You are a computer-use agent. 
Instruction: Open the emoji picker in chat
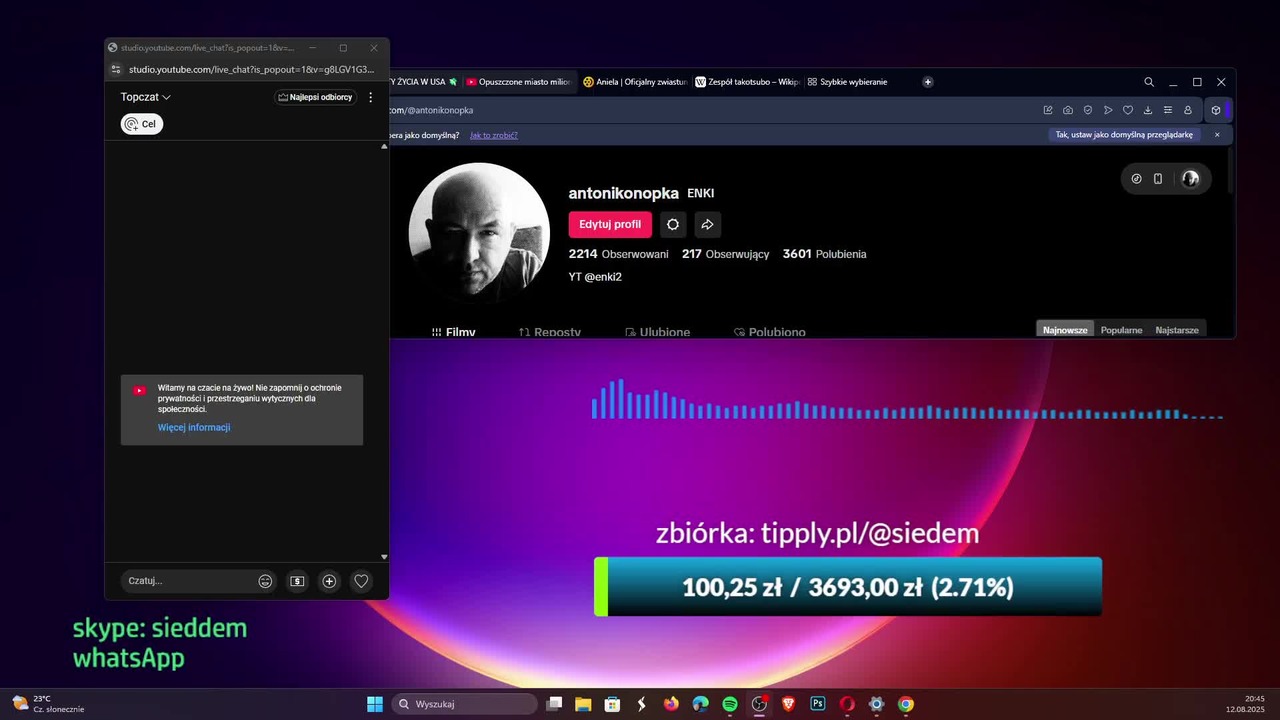click(265, 581)
